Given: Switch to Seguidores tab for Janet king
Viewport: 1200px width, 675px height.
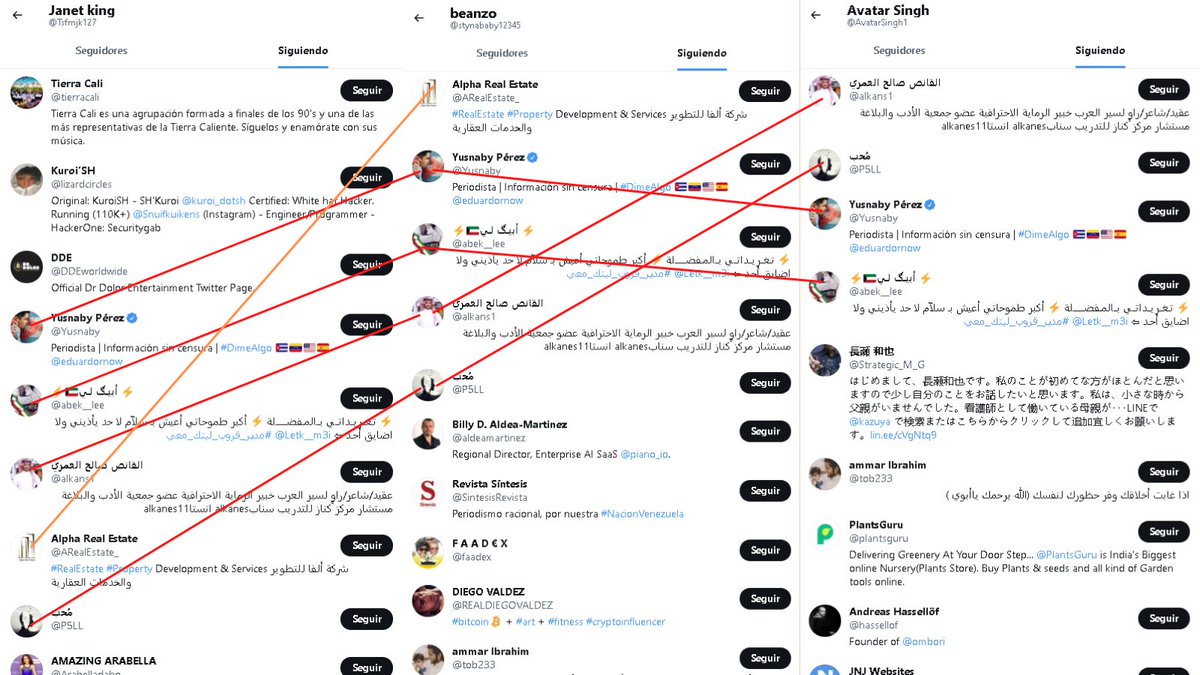Looking at the screenshot, I should point(101,51).
